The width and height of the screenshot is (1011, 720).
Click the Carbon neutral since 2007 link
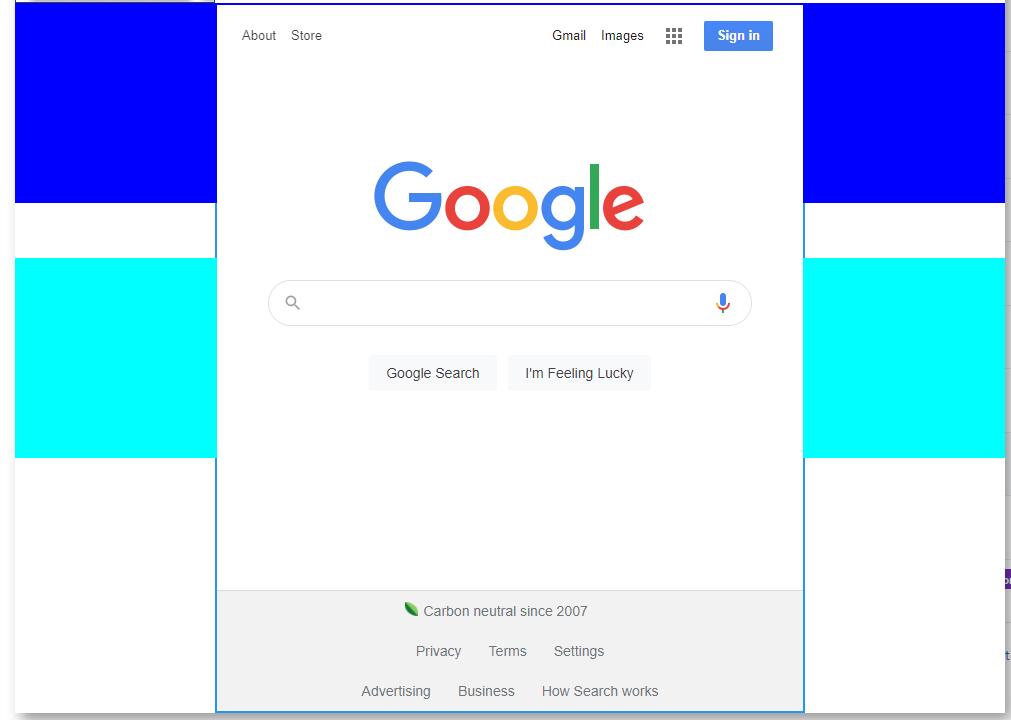tap(506, 611)
